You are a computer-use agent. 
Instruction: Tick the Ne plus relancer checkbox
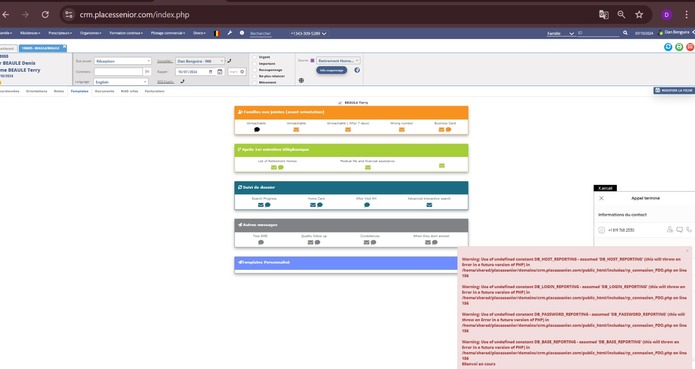tap(254, 76)
